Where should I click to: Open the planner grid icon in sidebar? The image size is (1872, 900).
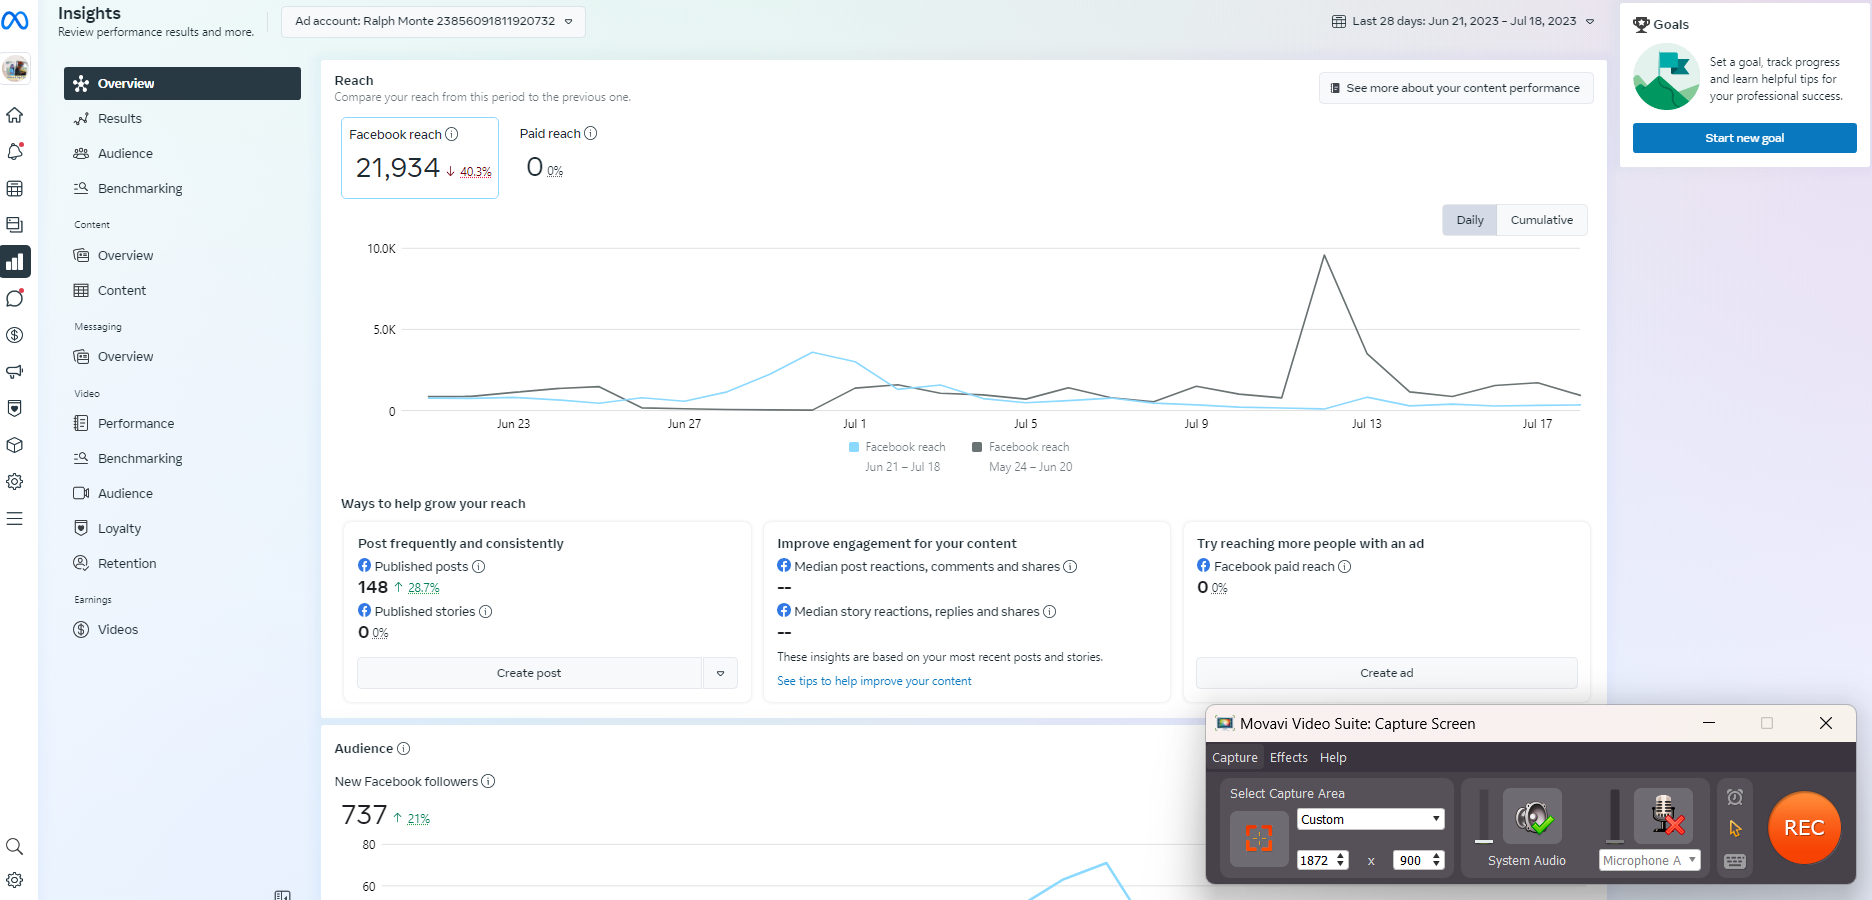[x=15, y=188]
